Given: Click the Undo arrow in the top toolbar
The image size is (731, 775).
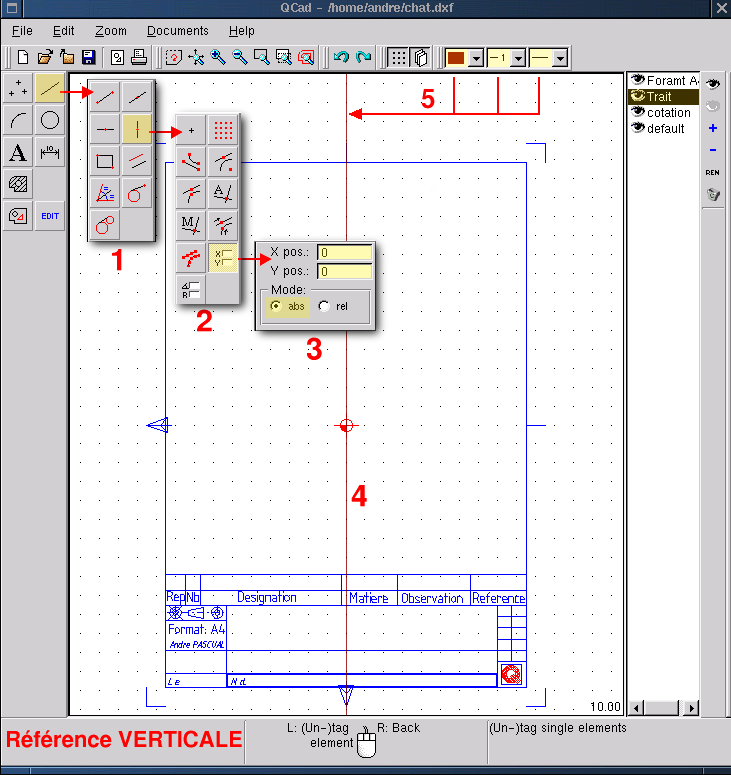Looking at the screenshot, I should pos(342,57).
